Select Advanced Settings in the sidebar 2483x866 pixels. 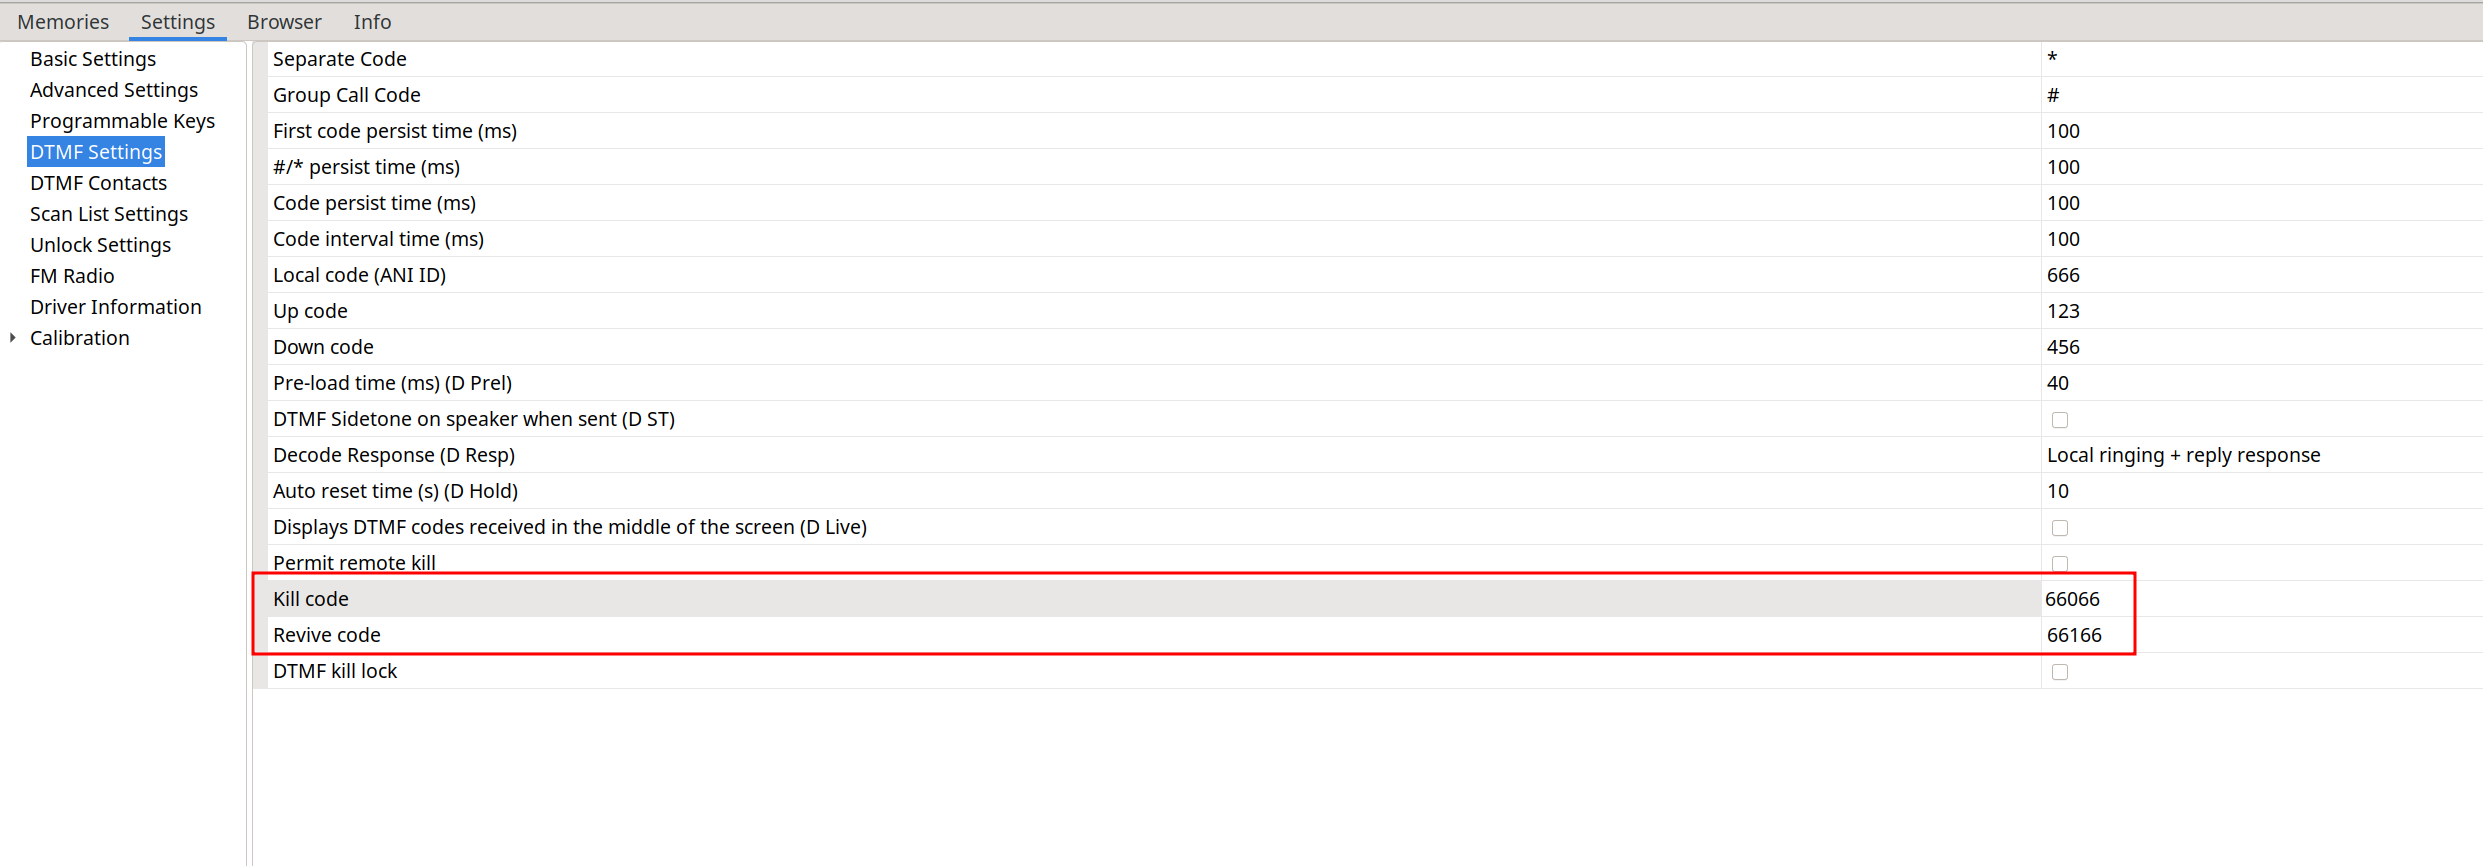tap(114, 90)
